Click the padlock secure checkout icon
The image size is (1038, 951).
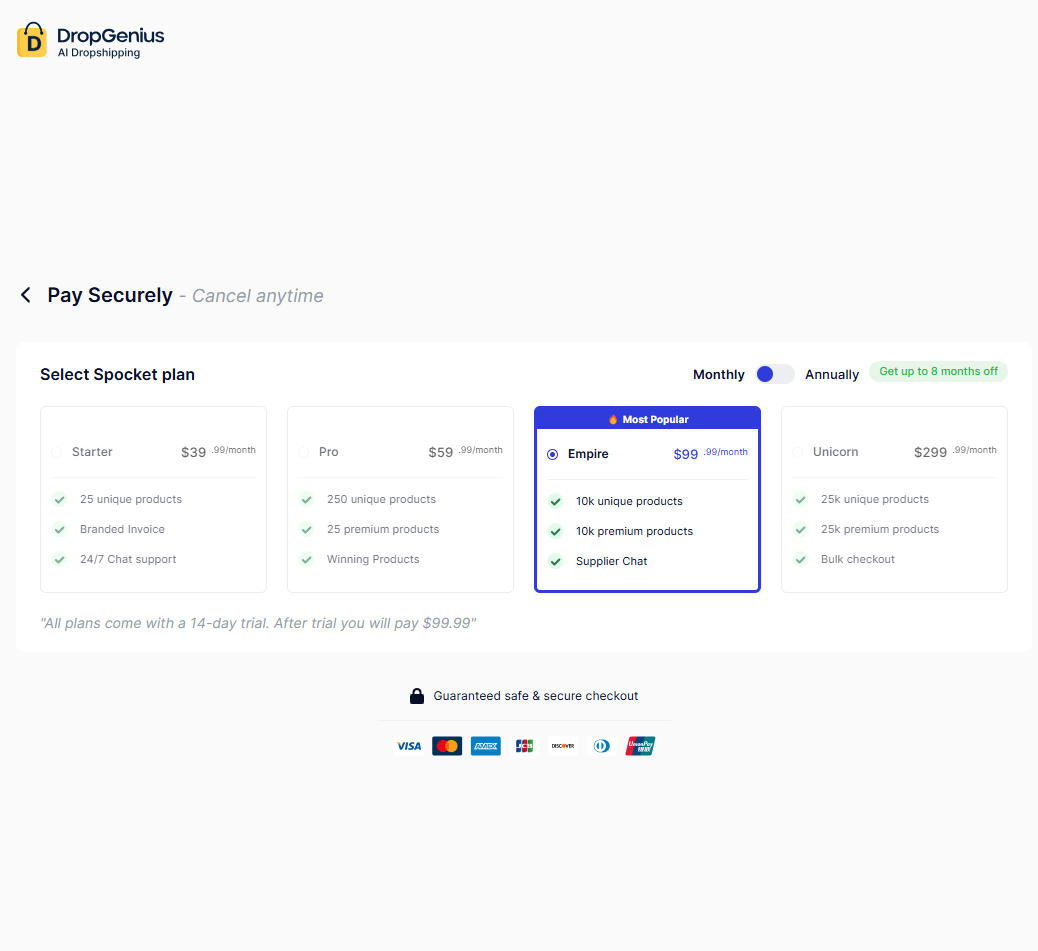tap(417, 696)
